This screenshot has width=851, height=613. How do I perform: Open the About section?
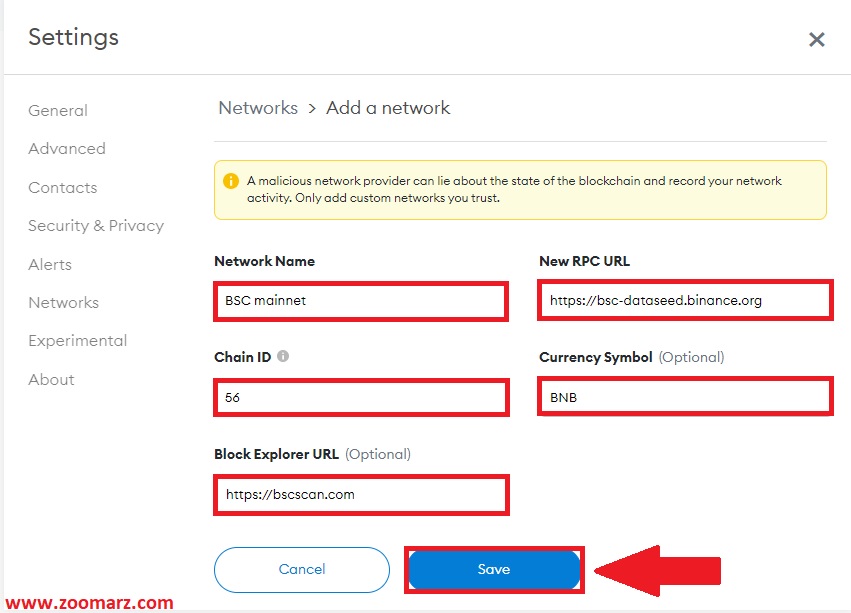(52, 380)
